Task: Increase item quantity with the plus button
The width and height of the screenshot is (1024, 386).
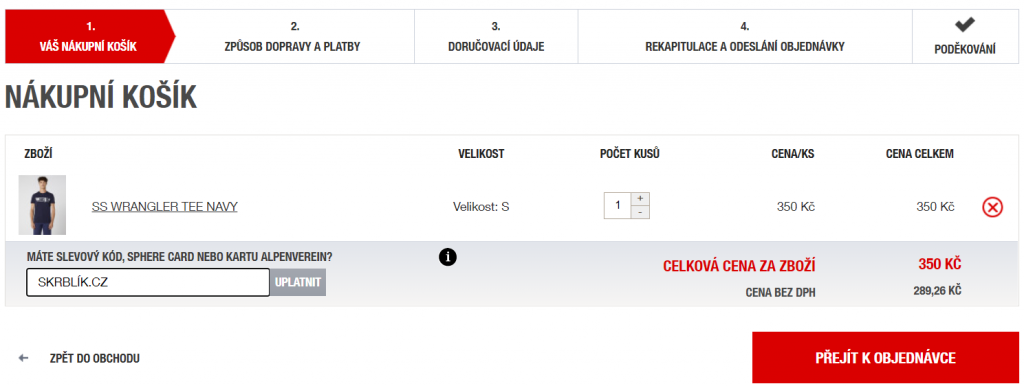Action: [640, 199]
